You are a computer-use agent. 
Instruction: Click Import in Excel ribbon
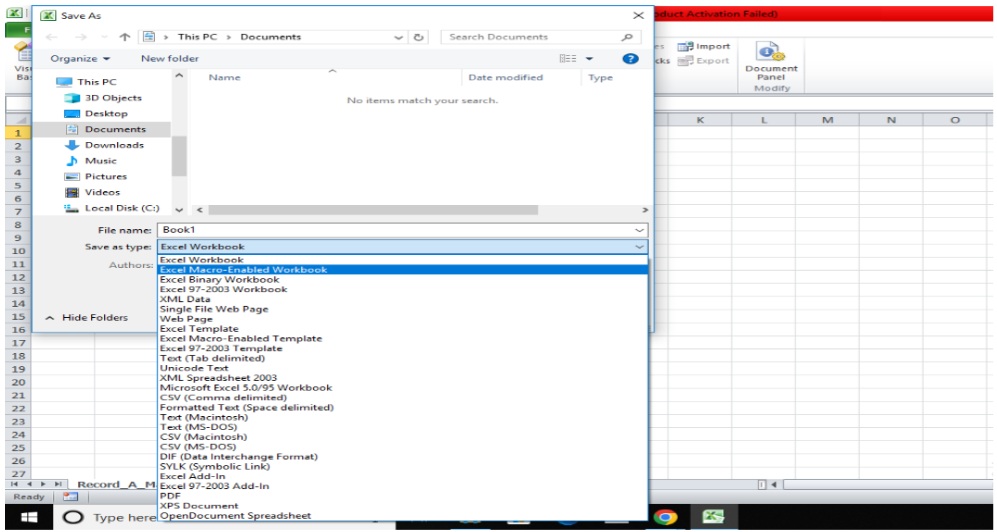704,46
